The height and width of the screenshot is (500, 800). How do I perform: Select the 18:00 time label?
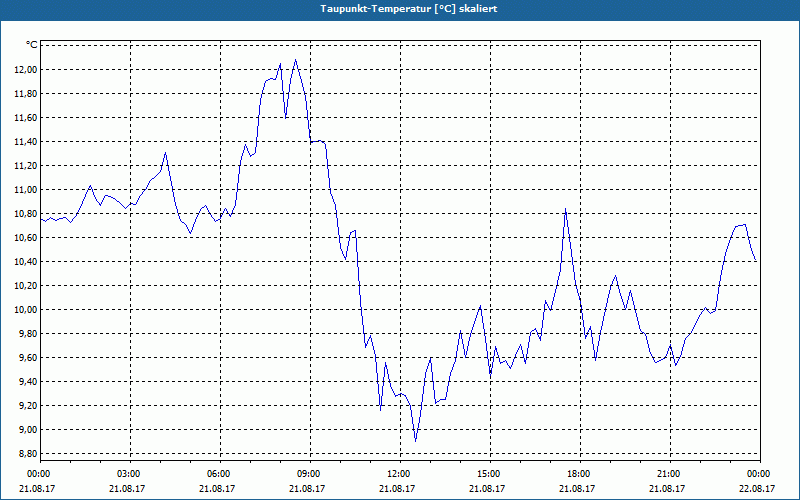(581, 474)
